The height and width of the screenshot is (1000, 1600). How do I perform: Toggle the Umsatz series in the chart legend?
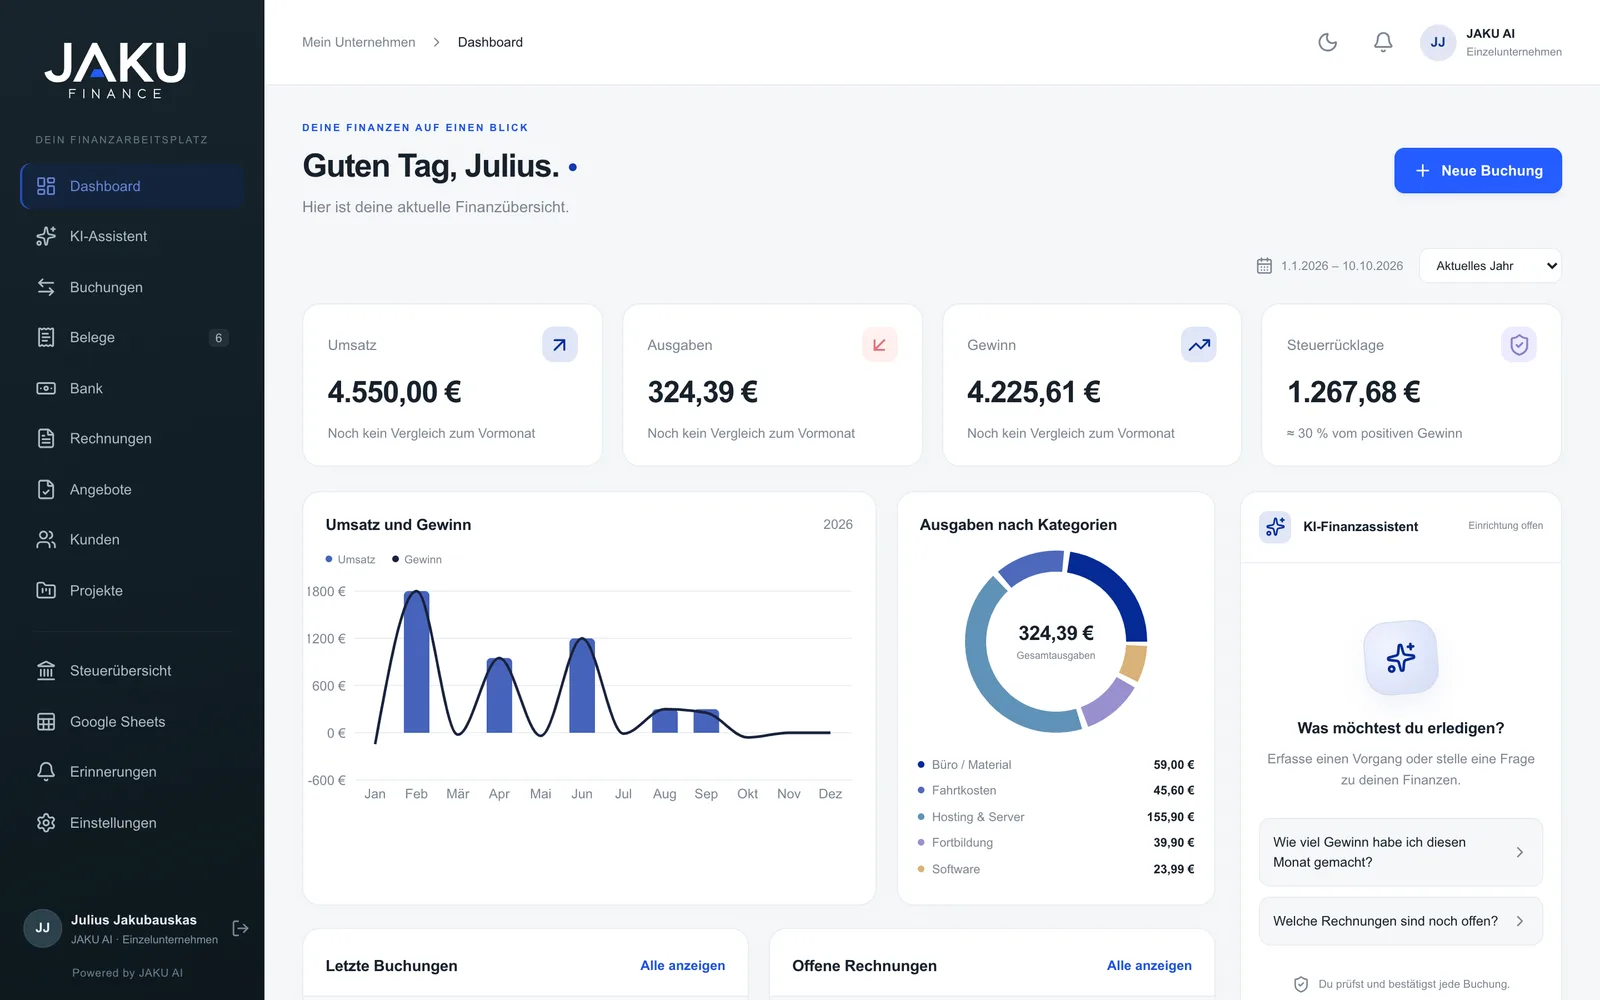tap(350, 559)
